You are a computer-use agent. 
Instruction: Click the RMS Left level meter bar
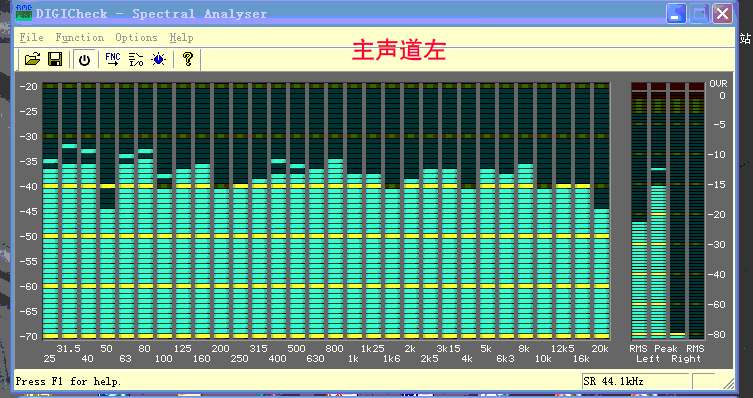(639, 211)
